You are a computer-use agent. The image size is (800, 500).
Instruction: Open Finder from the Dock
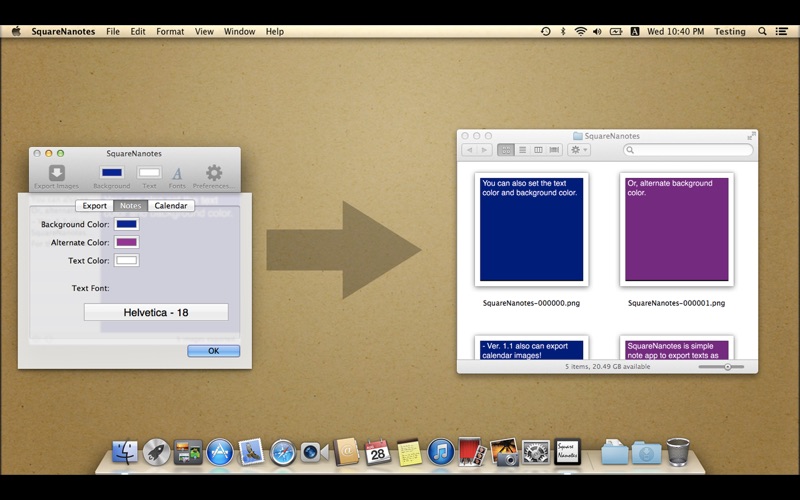[124, 452]
